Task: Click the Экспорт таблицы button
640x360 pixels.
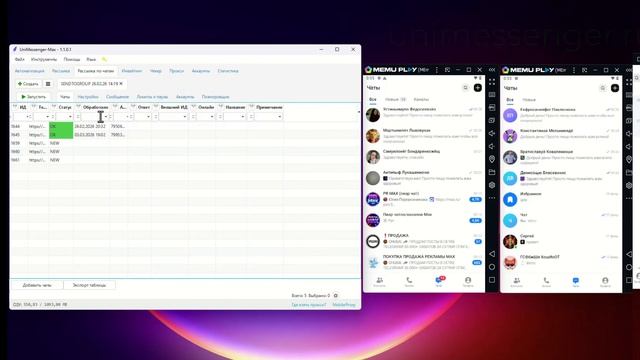Action: [89, 285]
